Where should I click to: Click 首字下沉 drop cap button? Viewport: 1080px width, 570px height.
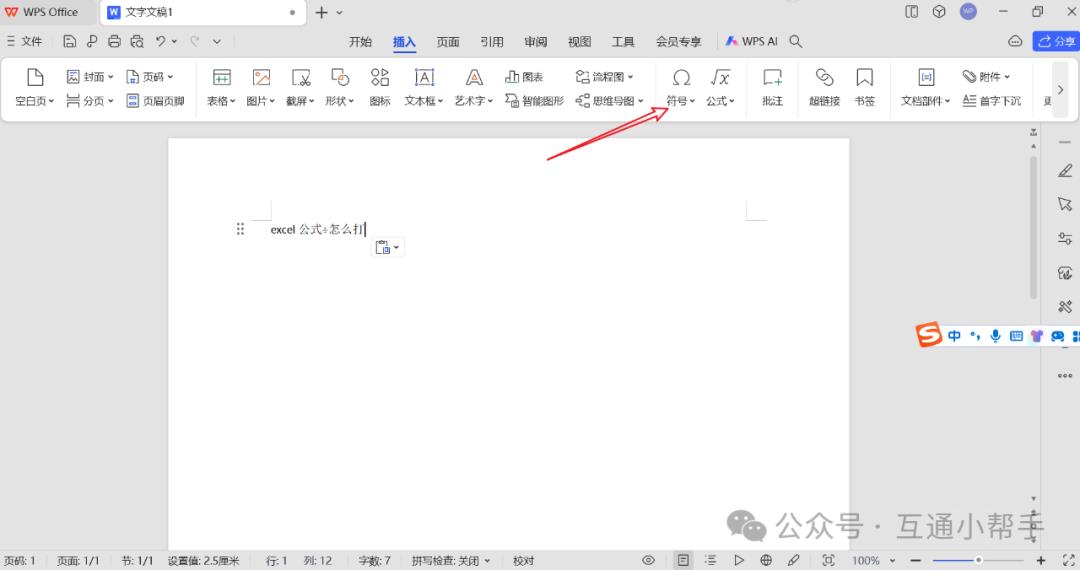point(992,101)
